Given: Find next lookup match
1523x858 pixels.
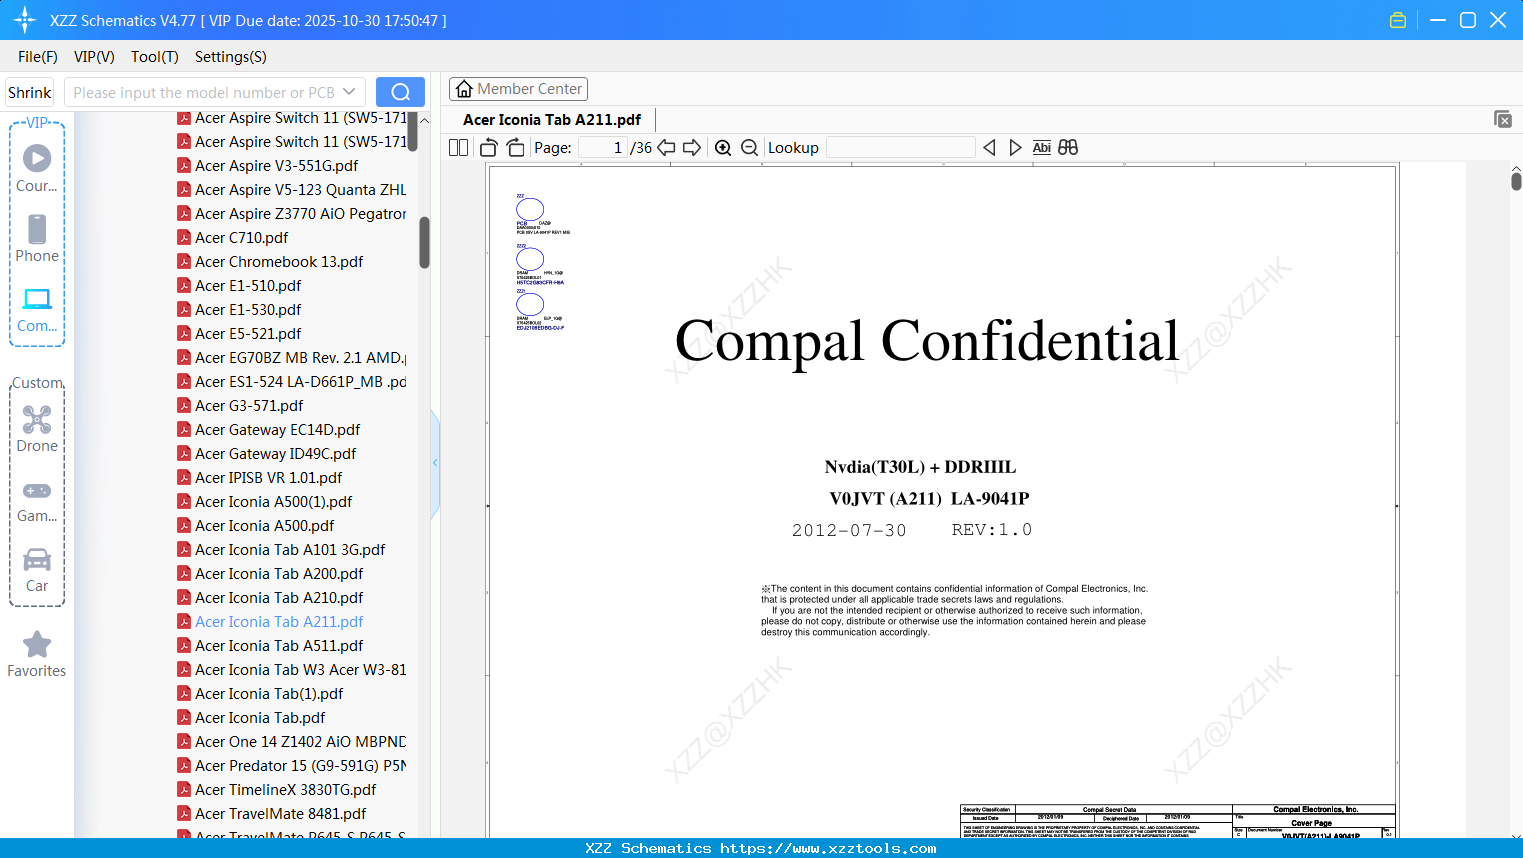Looking at the screenshot, I should [1015, 148].
